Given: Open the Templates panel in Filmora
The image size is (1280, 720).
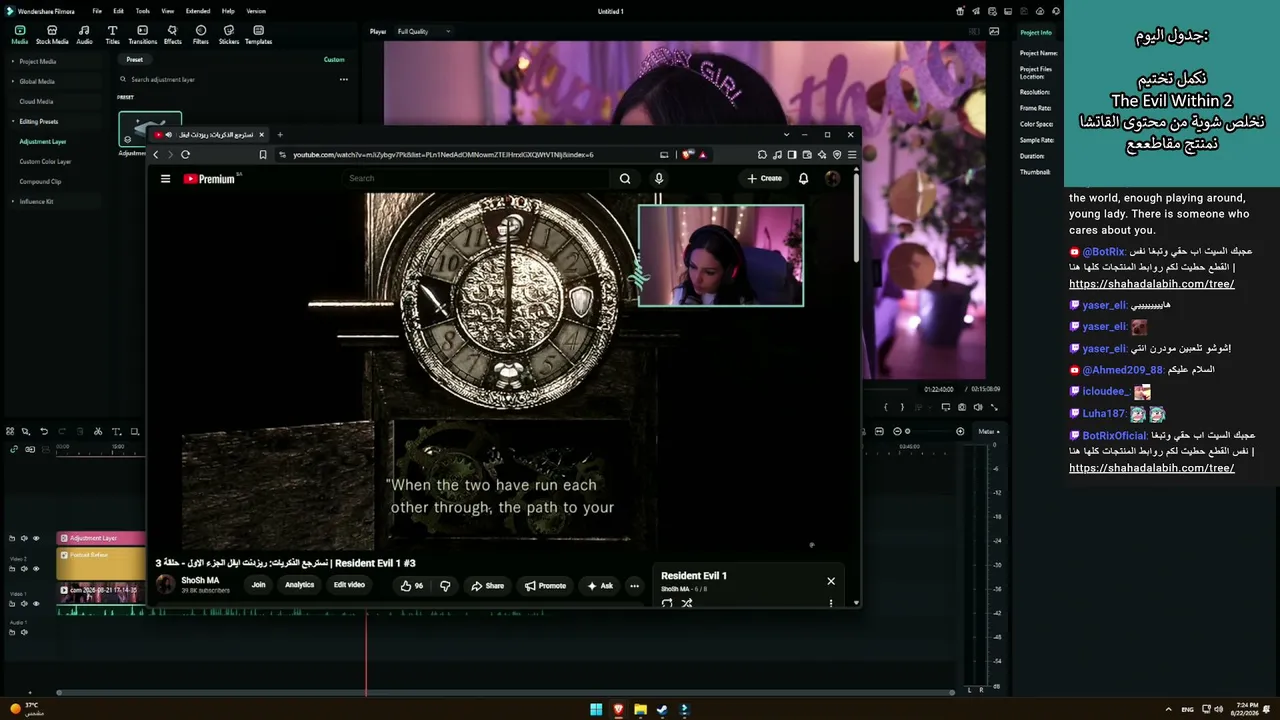Looking at the screenshot, I should [258, 35].
